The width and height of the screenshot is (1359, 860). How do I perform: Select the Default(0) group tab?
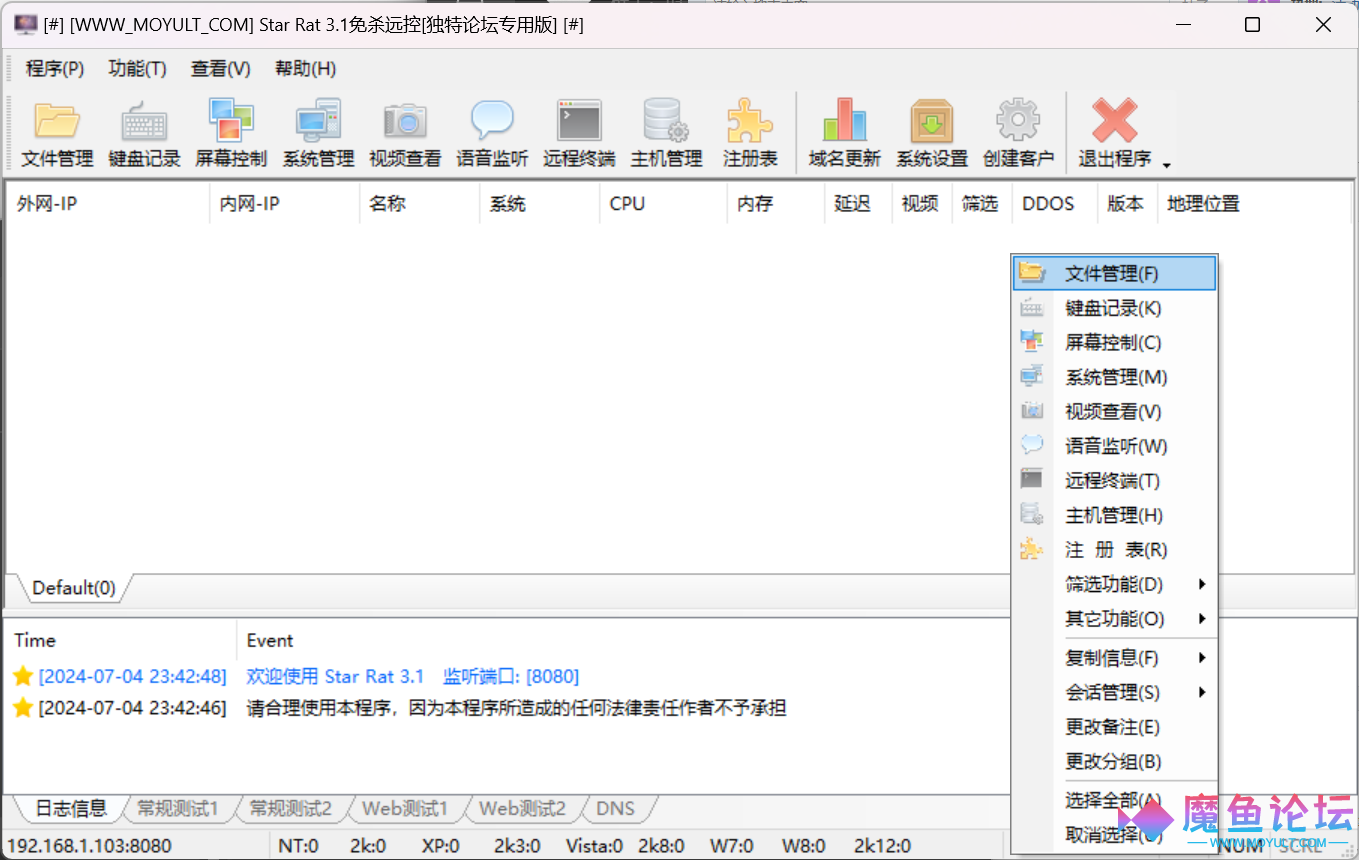(x=74, y=588)
